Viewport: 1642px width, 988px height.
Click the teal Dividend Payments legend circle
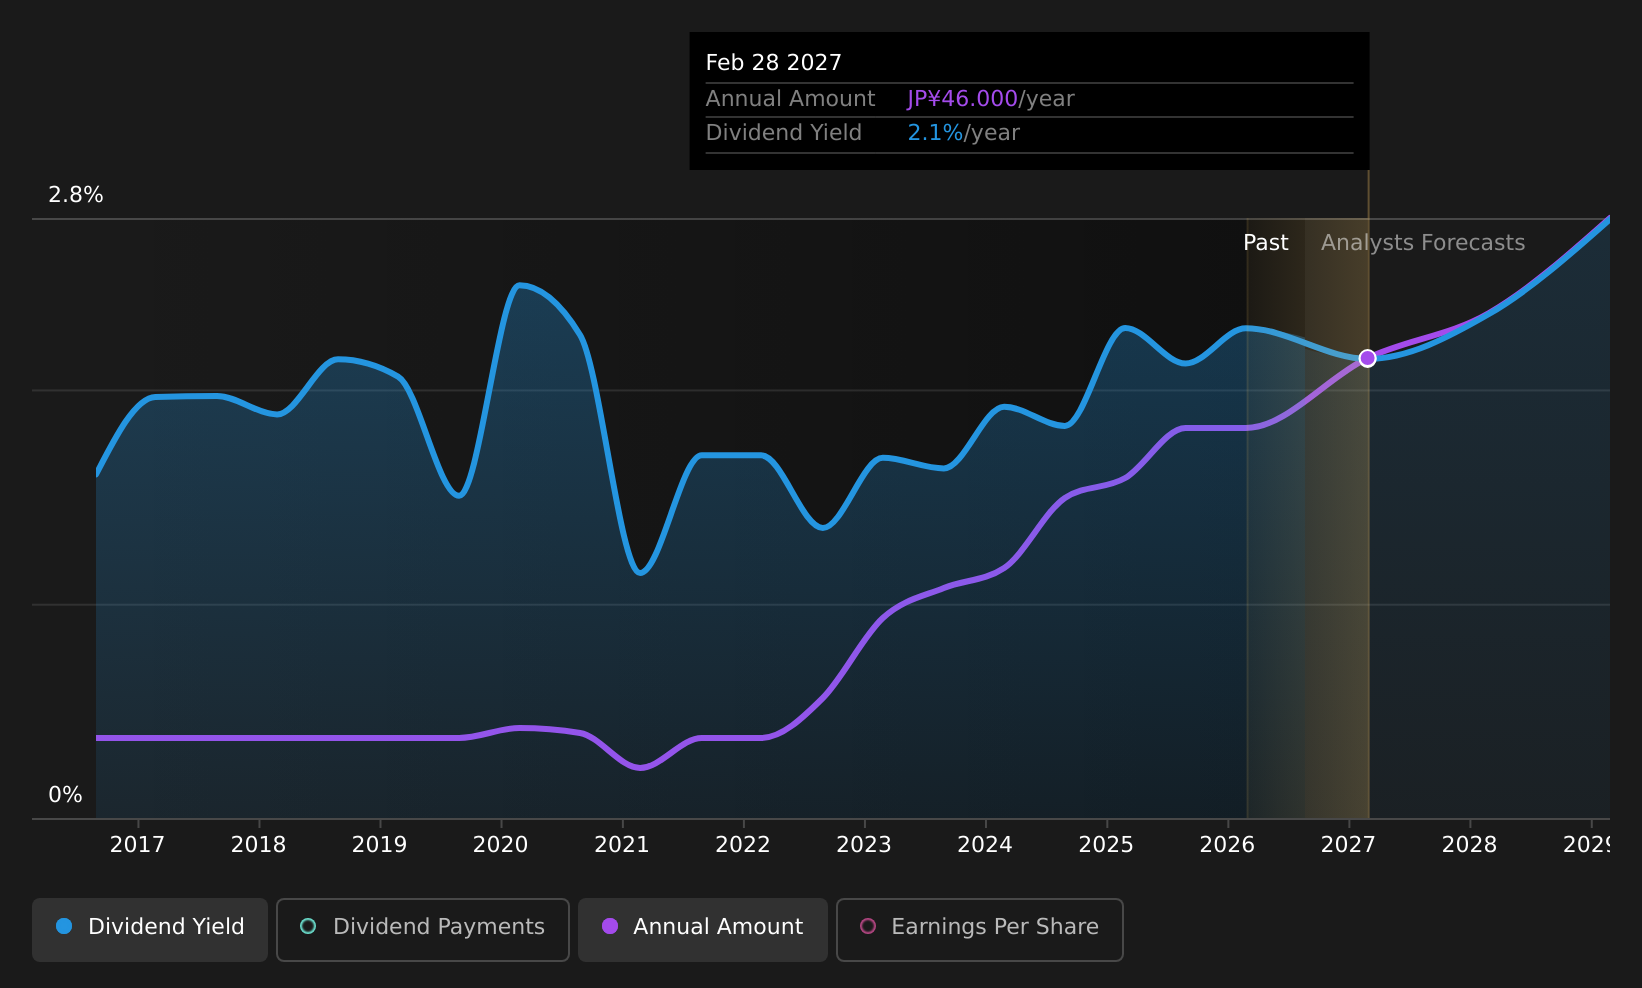pyautogui.click(x=308, y=926)
